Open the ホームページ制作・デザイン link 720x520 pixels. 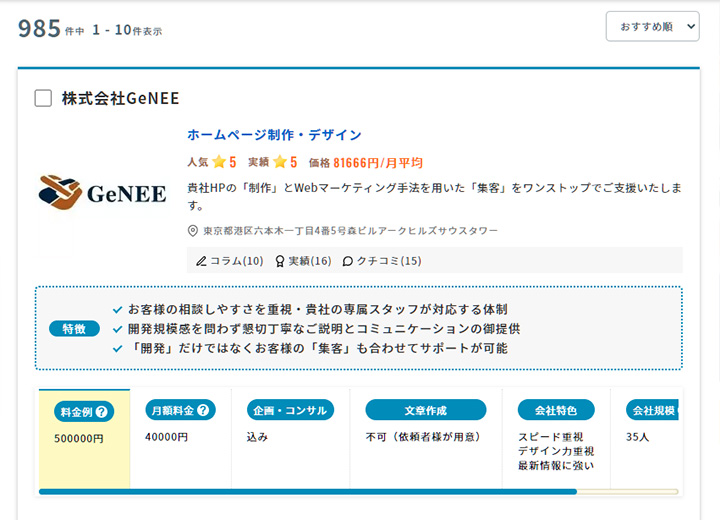coord(274,135)
